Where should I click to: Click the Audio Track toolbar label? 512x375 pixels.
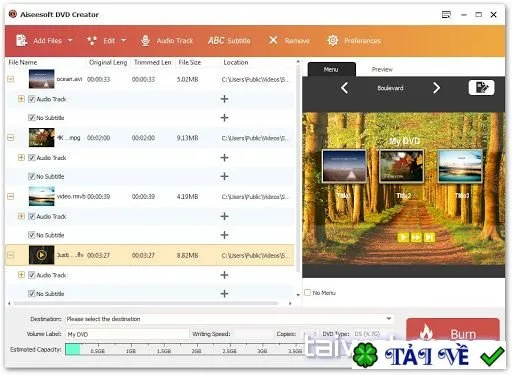coord(175,41)
